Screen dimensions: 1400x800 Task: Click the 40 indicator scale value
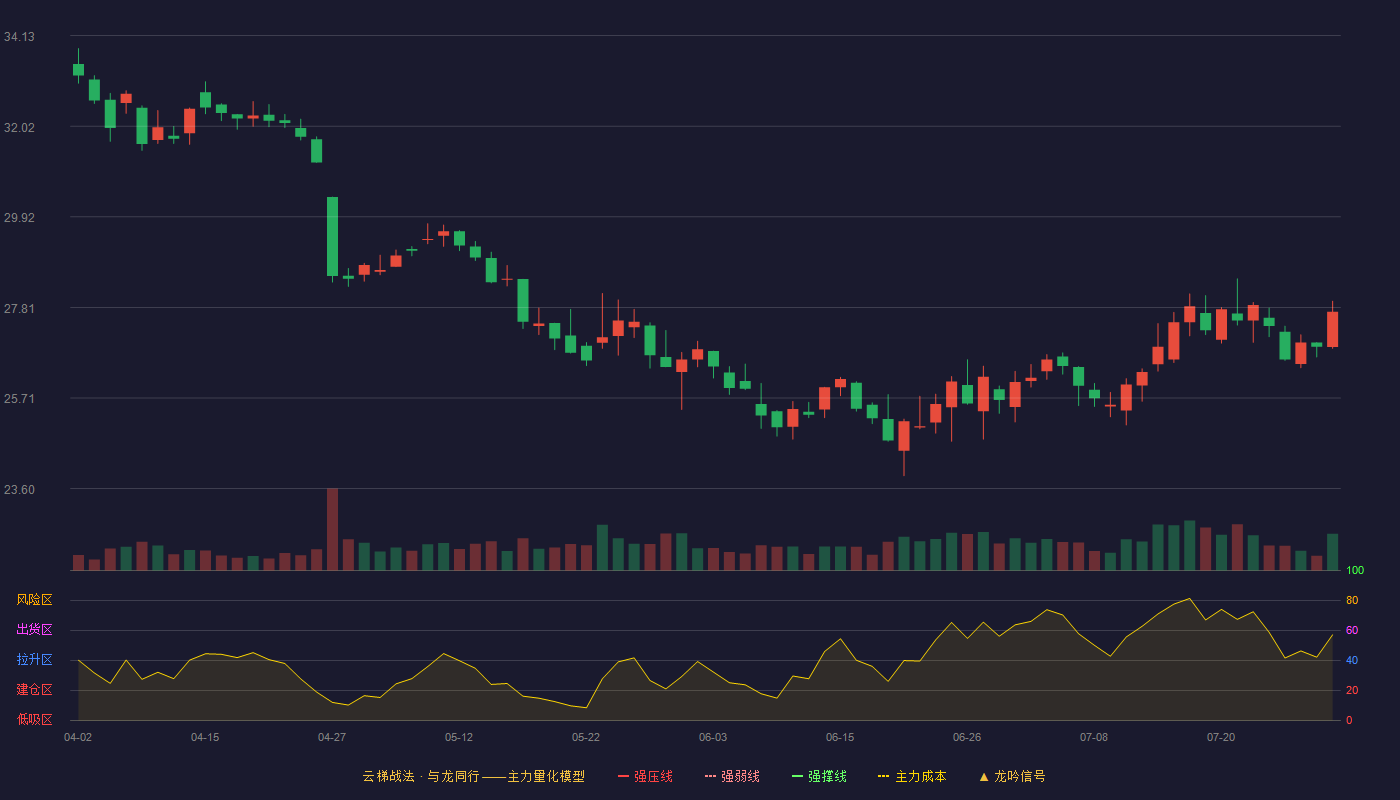click(1352, 660)
